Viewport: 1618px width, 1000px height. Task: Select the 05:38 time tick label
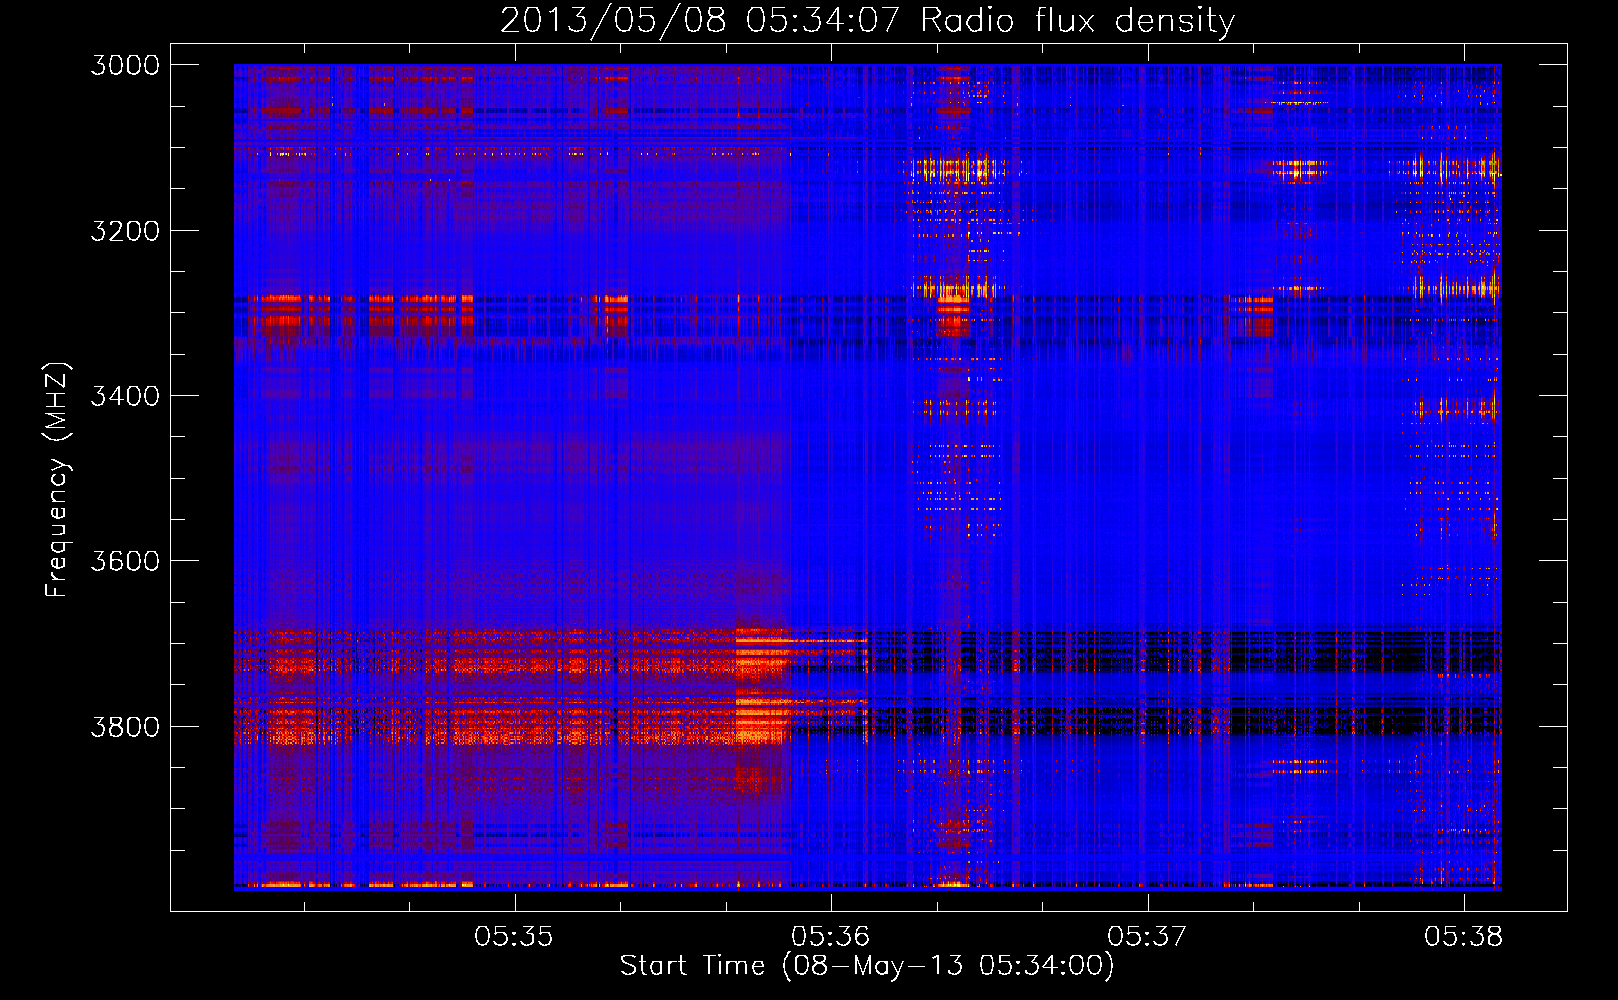1464,937
